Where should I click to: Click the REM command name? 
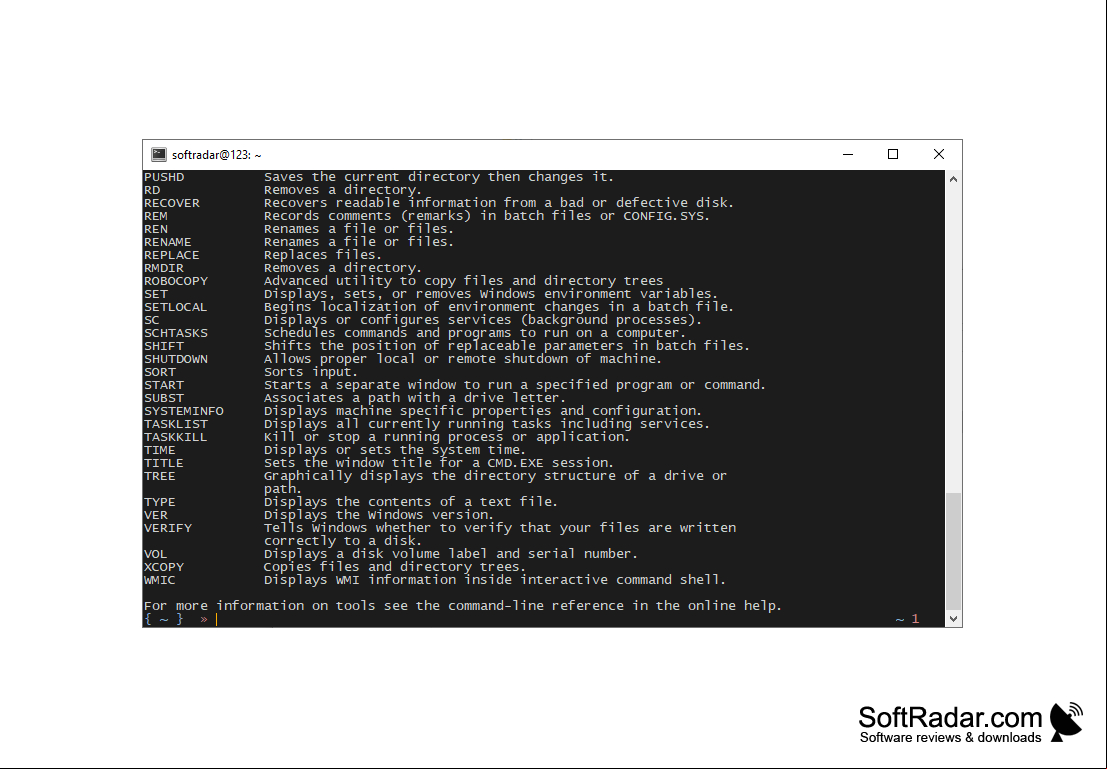coord(155,216)
